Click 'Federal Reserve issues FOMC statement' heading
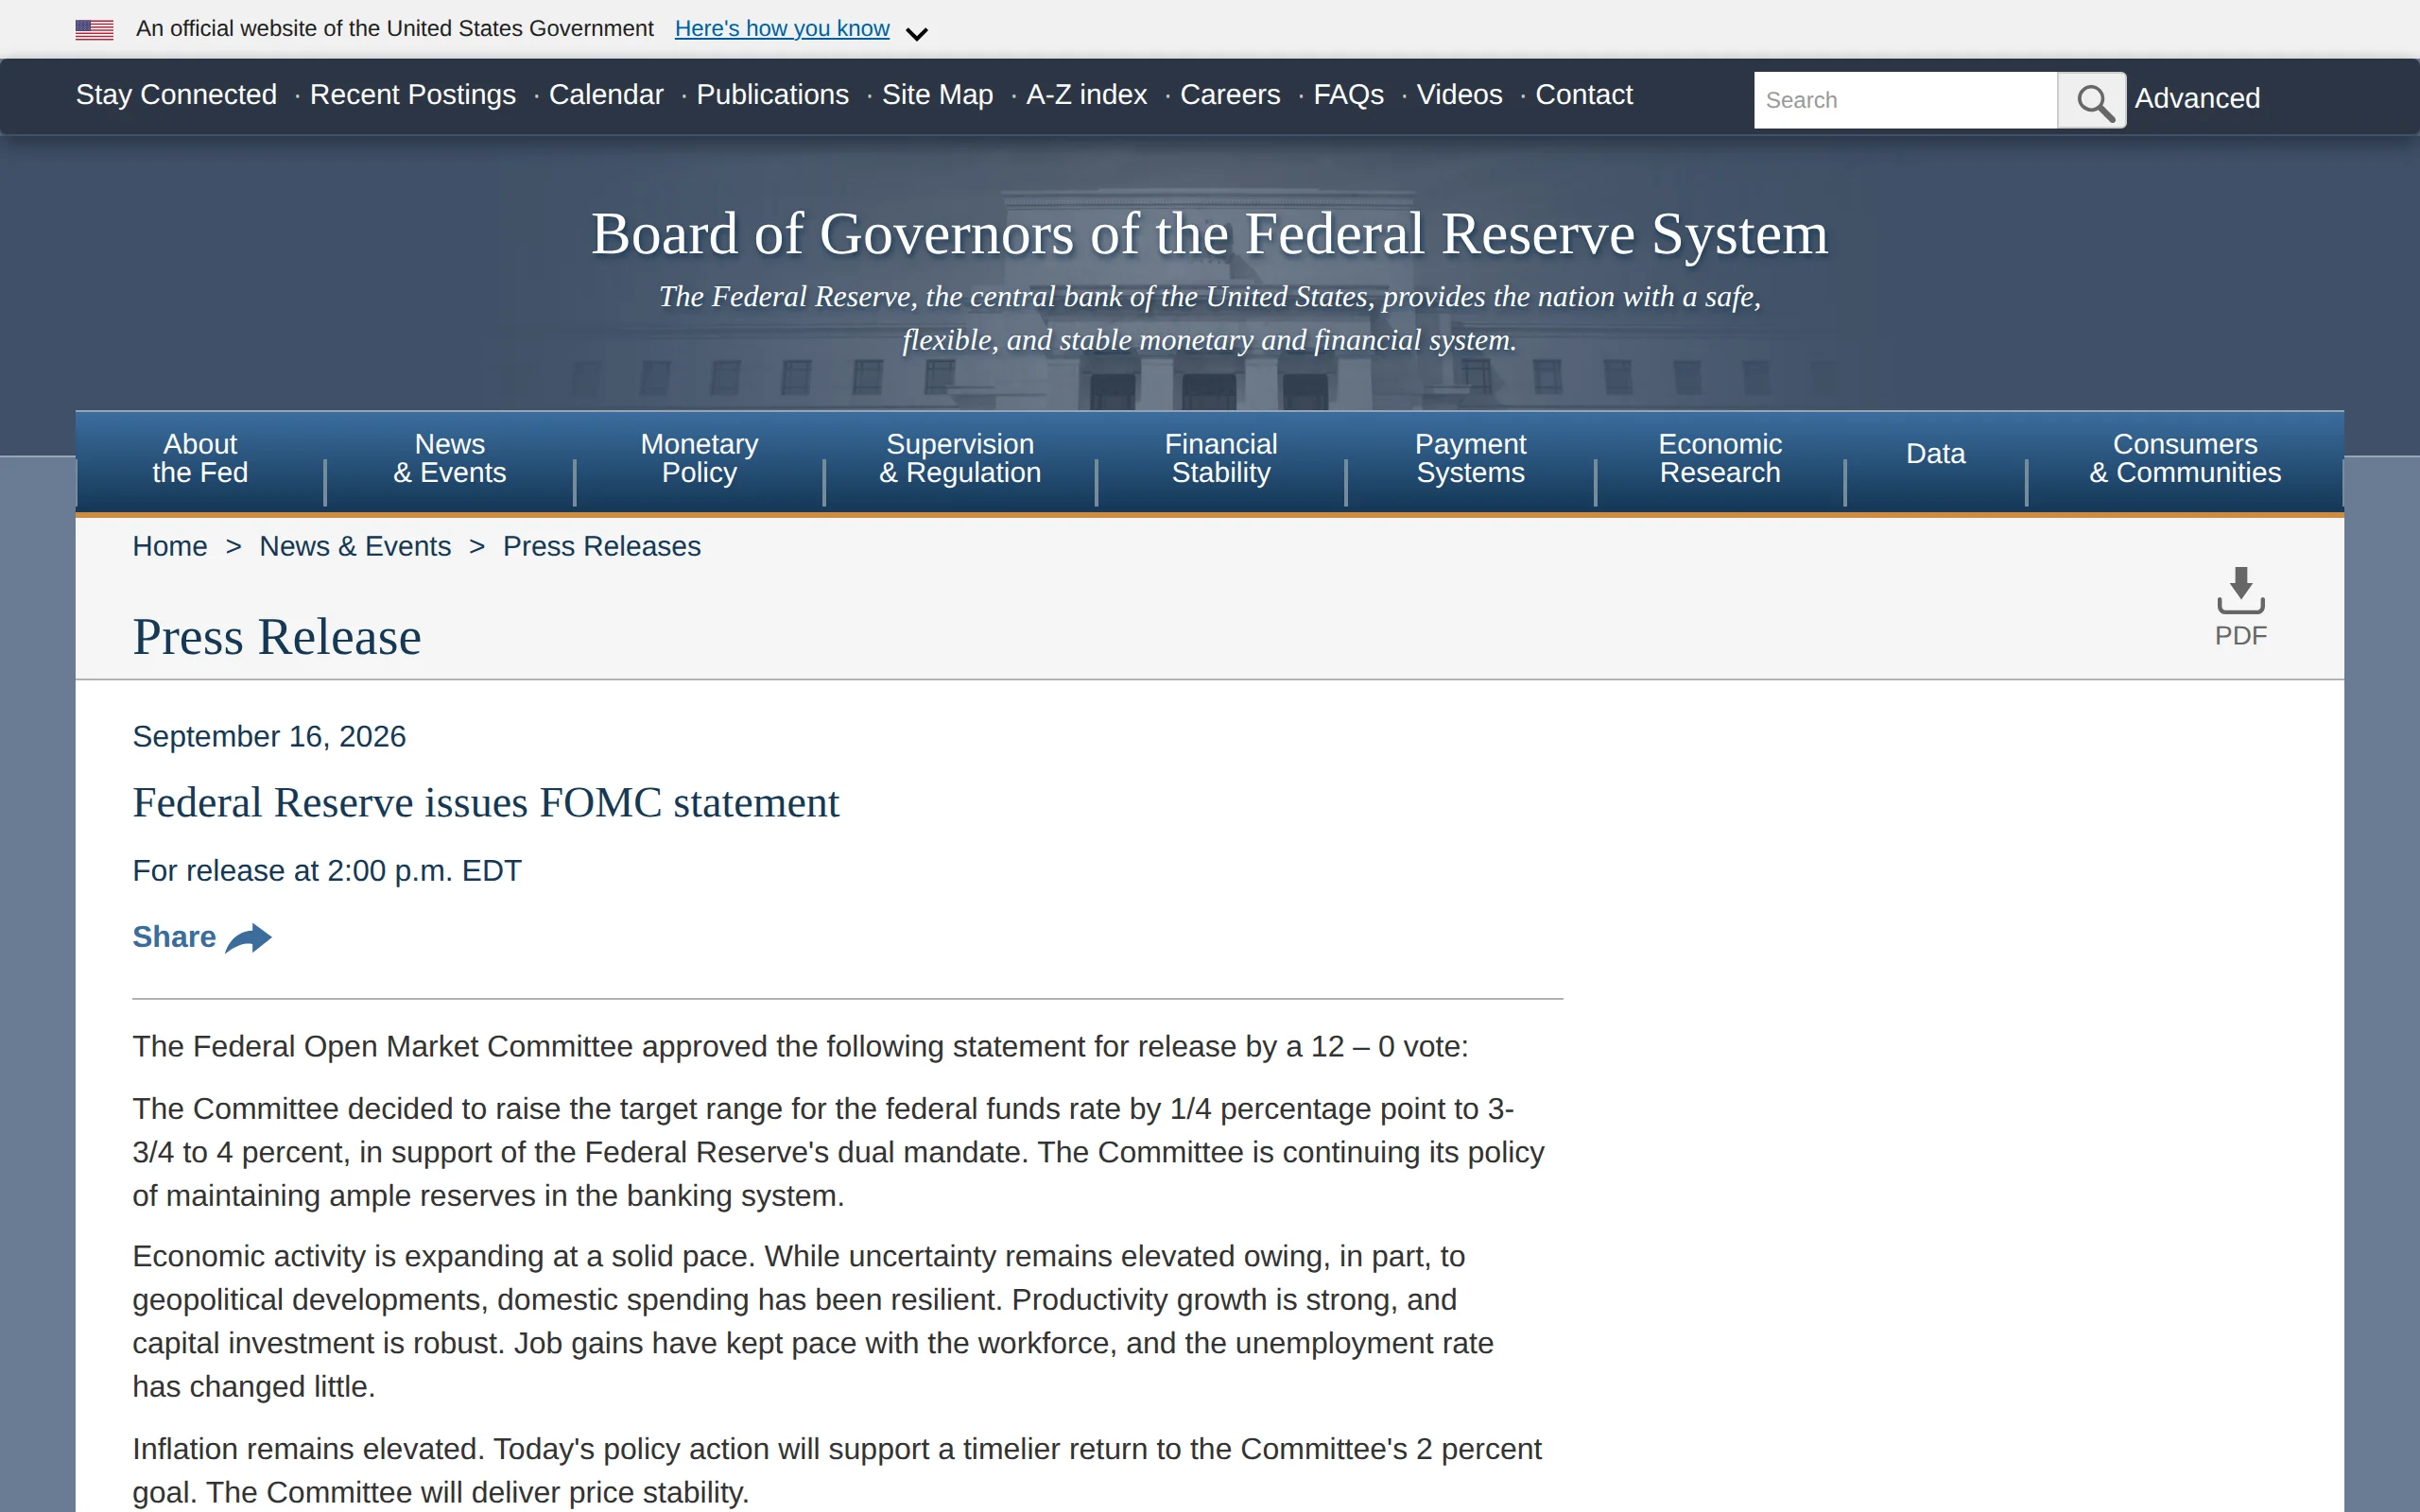The image size is (2420, 1512). [x=486, y=803]
